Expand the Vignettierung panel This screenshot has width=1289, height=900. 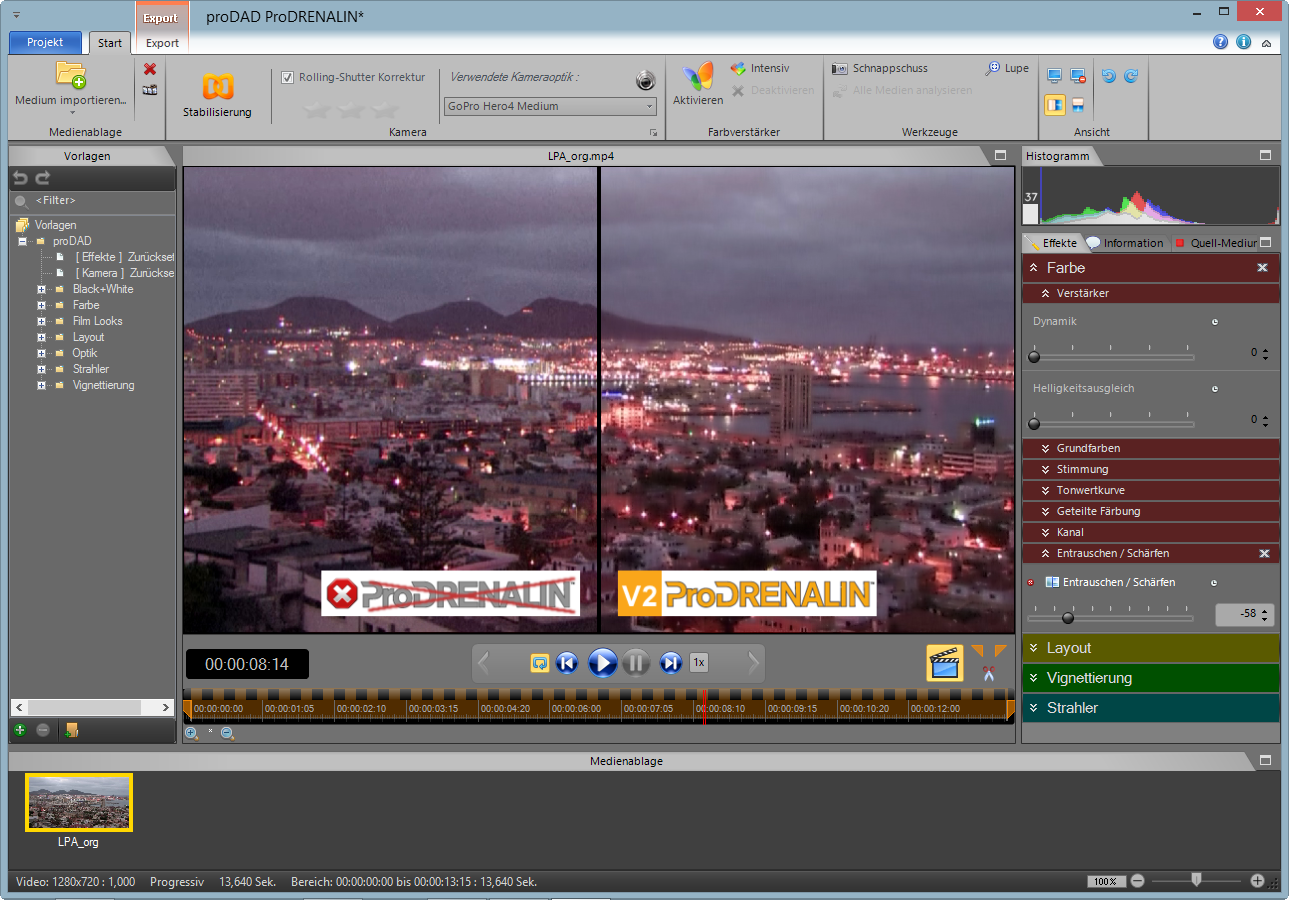tap(1150, 678)
